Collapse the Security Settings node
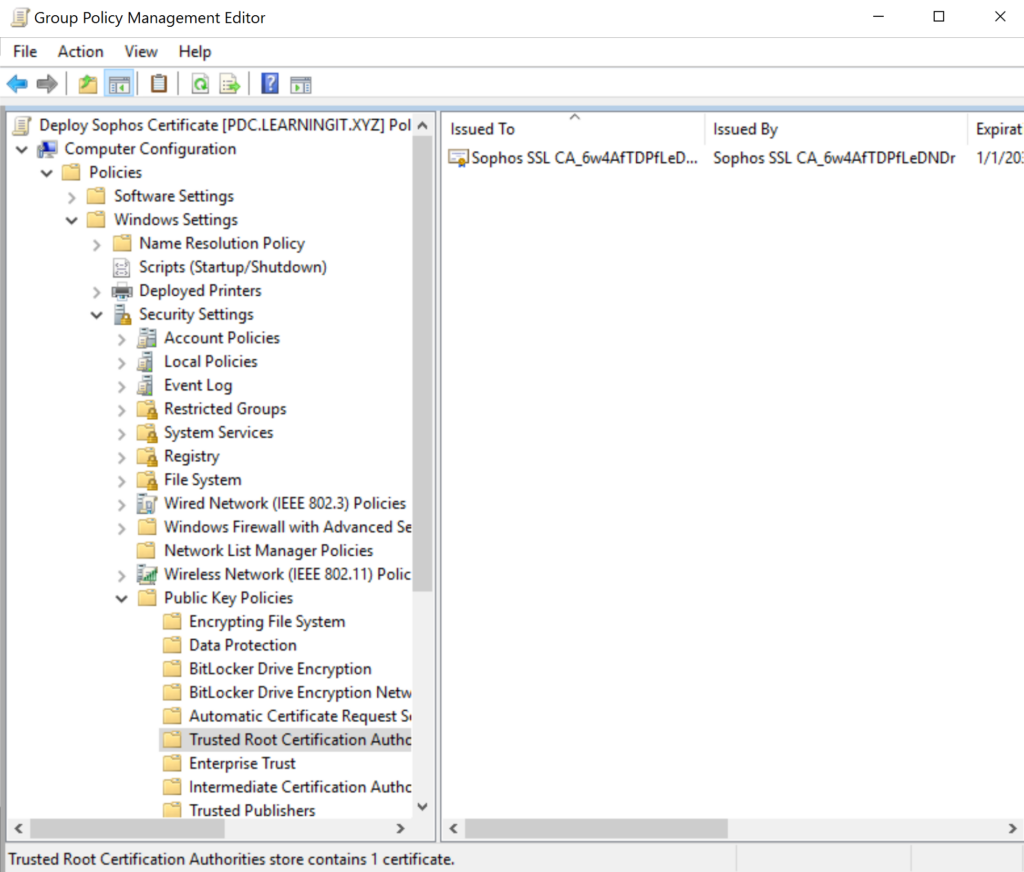The width and height of the screenshot is (1024, 872). pos(97,315)
